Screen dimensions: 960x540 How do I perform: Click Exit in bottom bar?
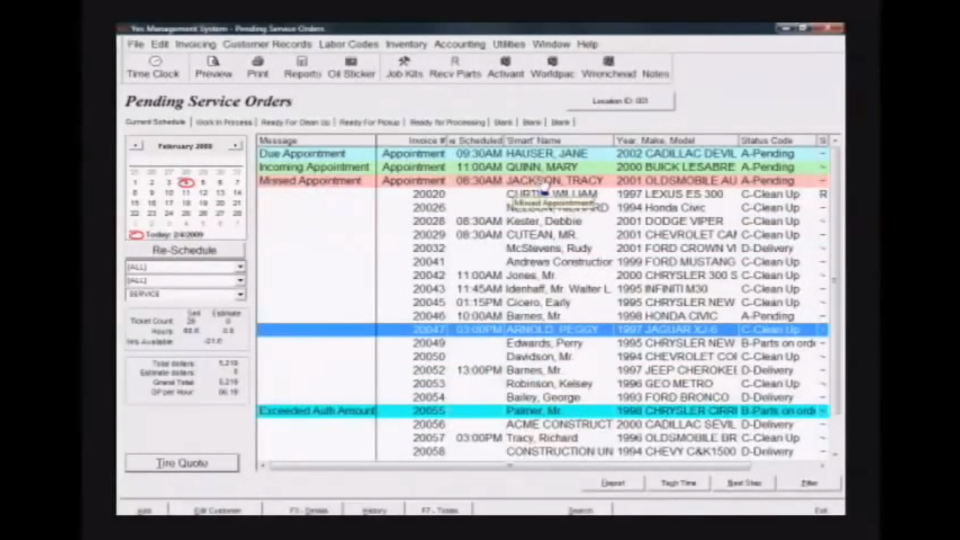tap(820, 510)
